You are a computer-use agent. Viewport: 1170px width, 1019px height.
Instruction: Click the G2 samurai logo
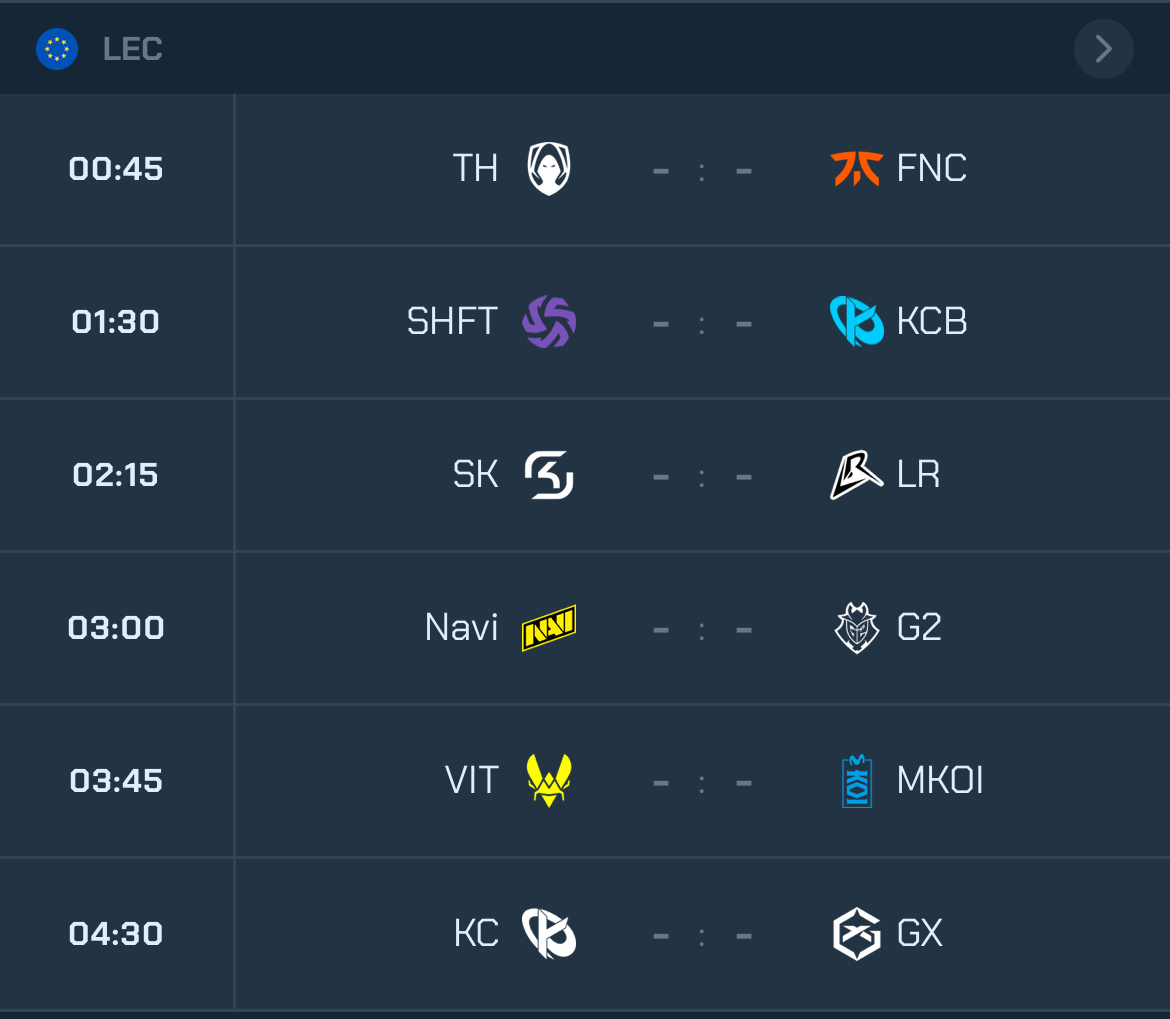857,628
